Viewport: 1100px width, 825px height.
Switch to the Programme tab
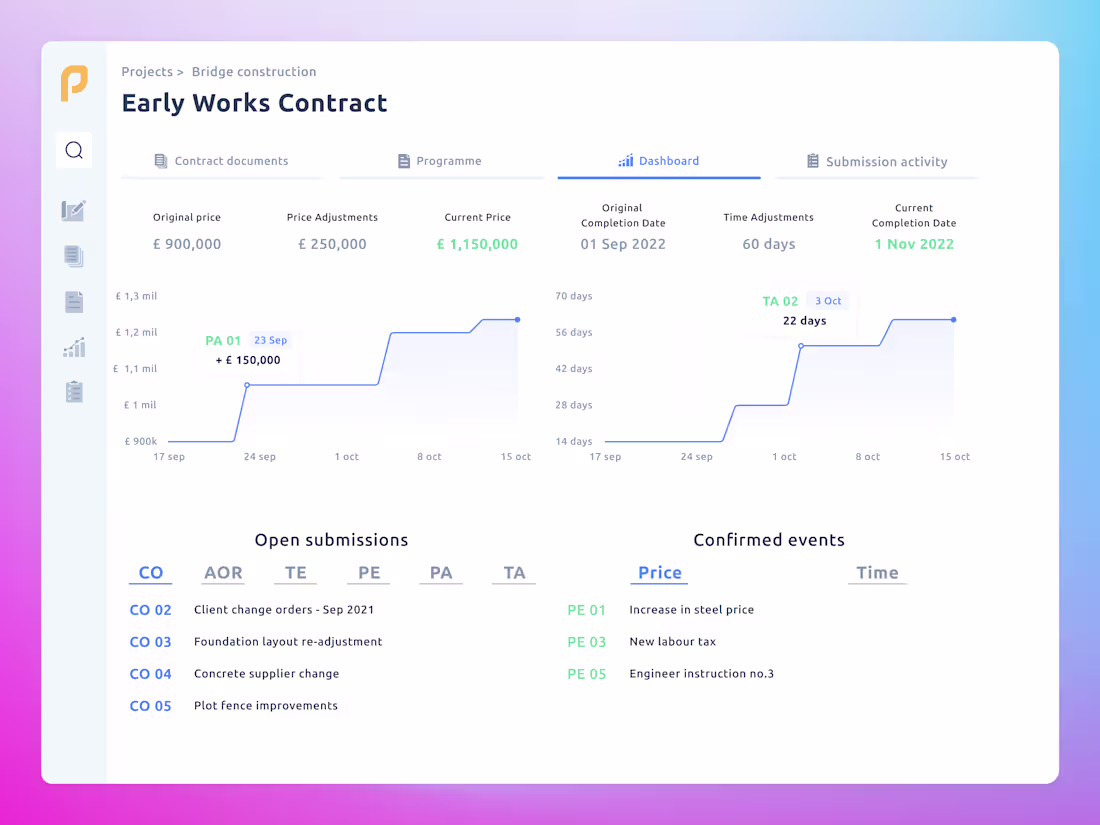(x=440, y=160)
